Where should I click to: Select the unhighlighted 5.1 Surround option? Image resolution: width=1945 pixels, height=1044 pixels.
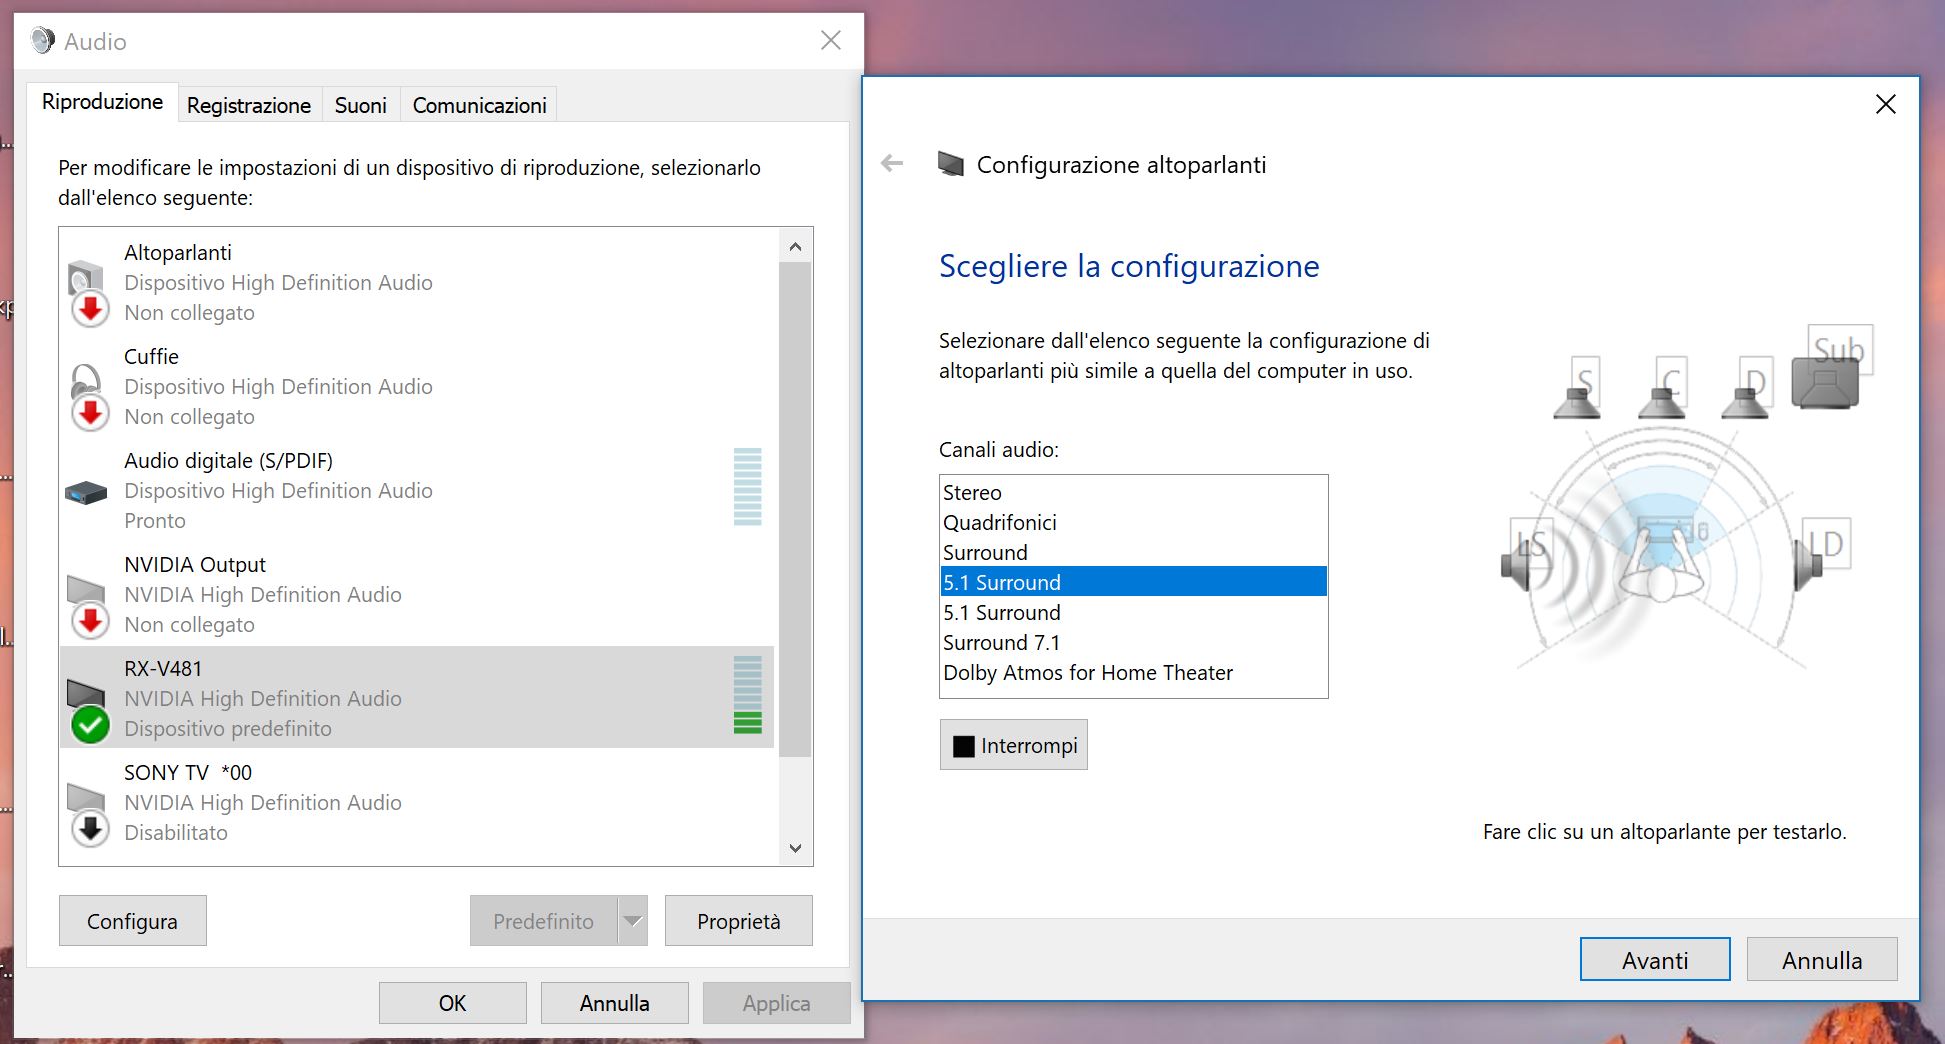coord(1134,612)
